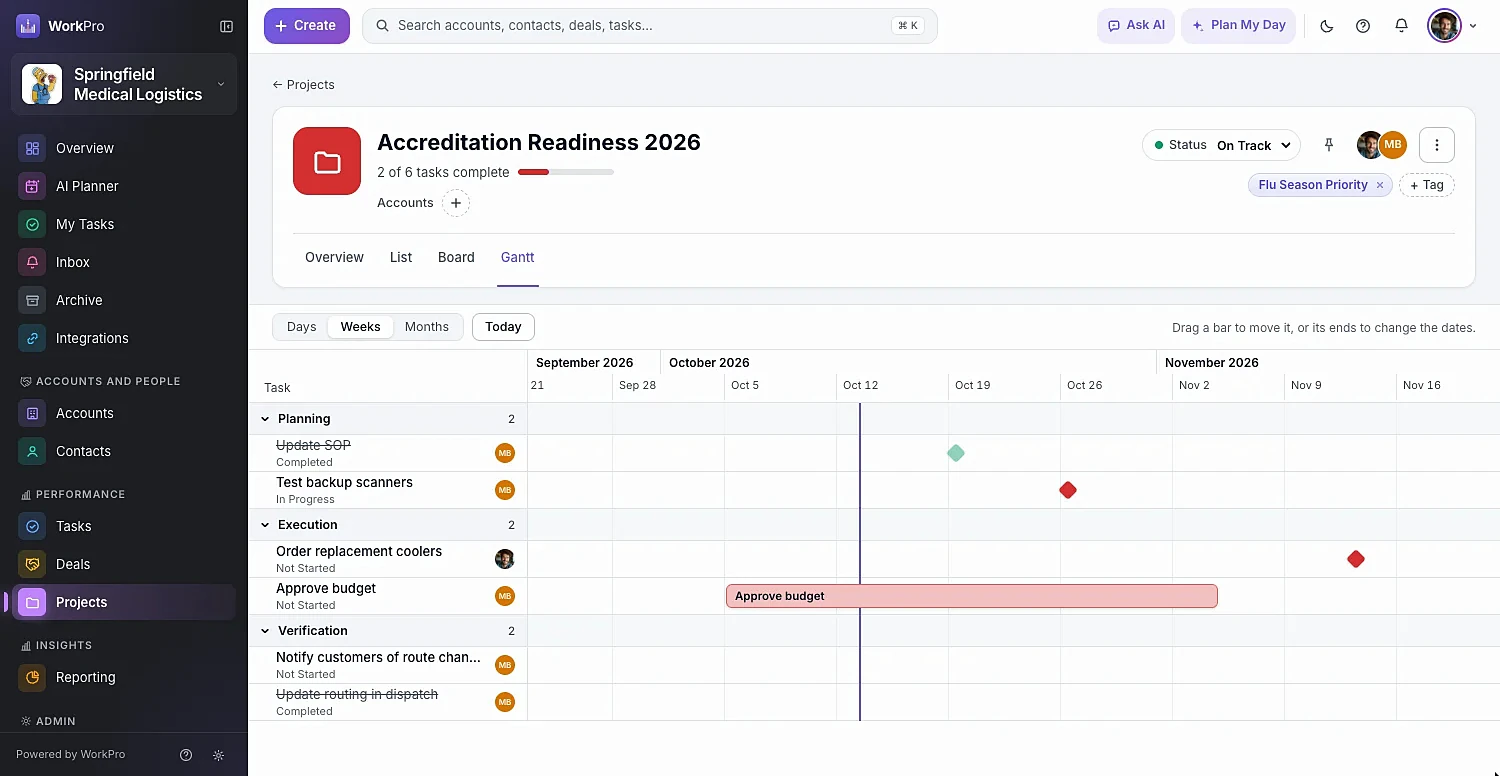Viewport: 1500px width, 776px height.
Task: Click the Test backup scanners milestone diamond
Action: [1068, 490]
